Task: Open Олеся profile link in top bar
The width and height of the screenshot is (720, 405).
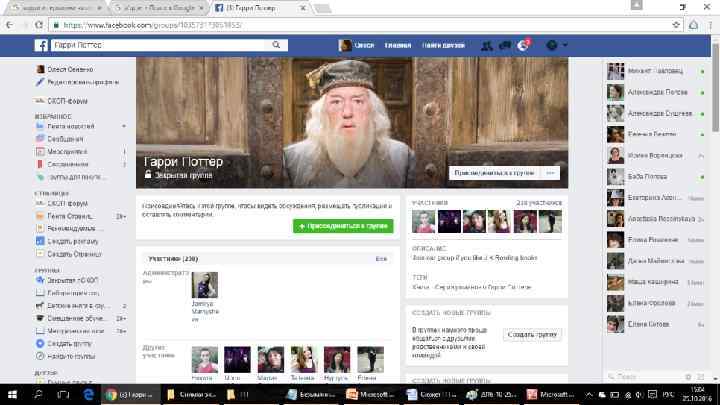Action: (364, 45)
